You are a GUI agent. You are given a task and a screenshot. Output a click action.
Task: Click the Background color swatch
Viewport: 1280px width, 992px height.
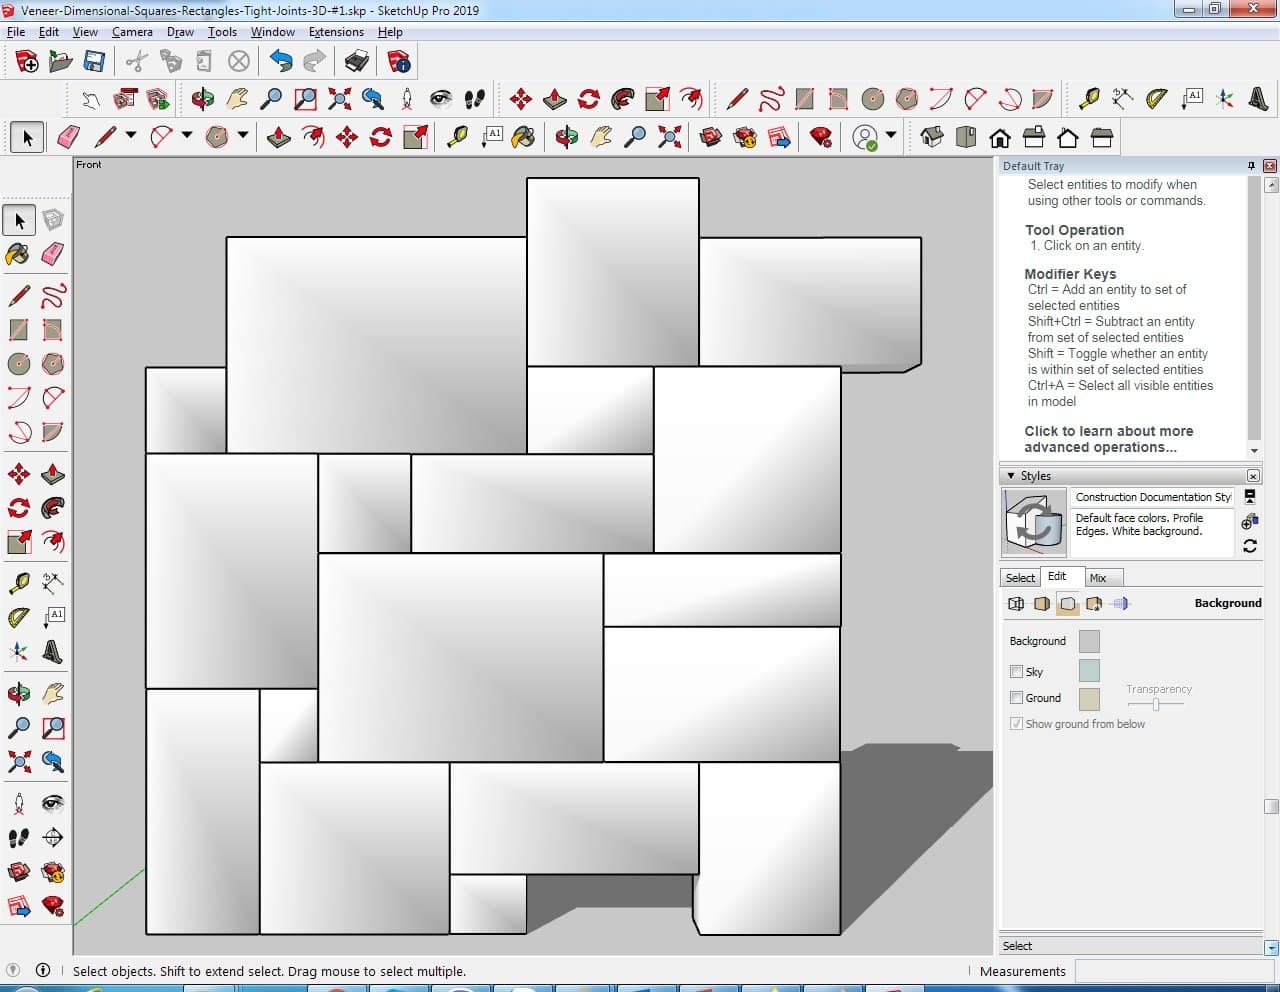[x=1089, y=641]
